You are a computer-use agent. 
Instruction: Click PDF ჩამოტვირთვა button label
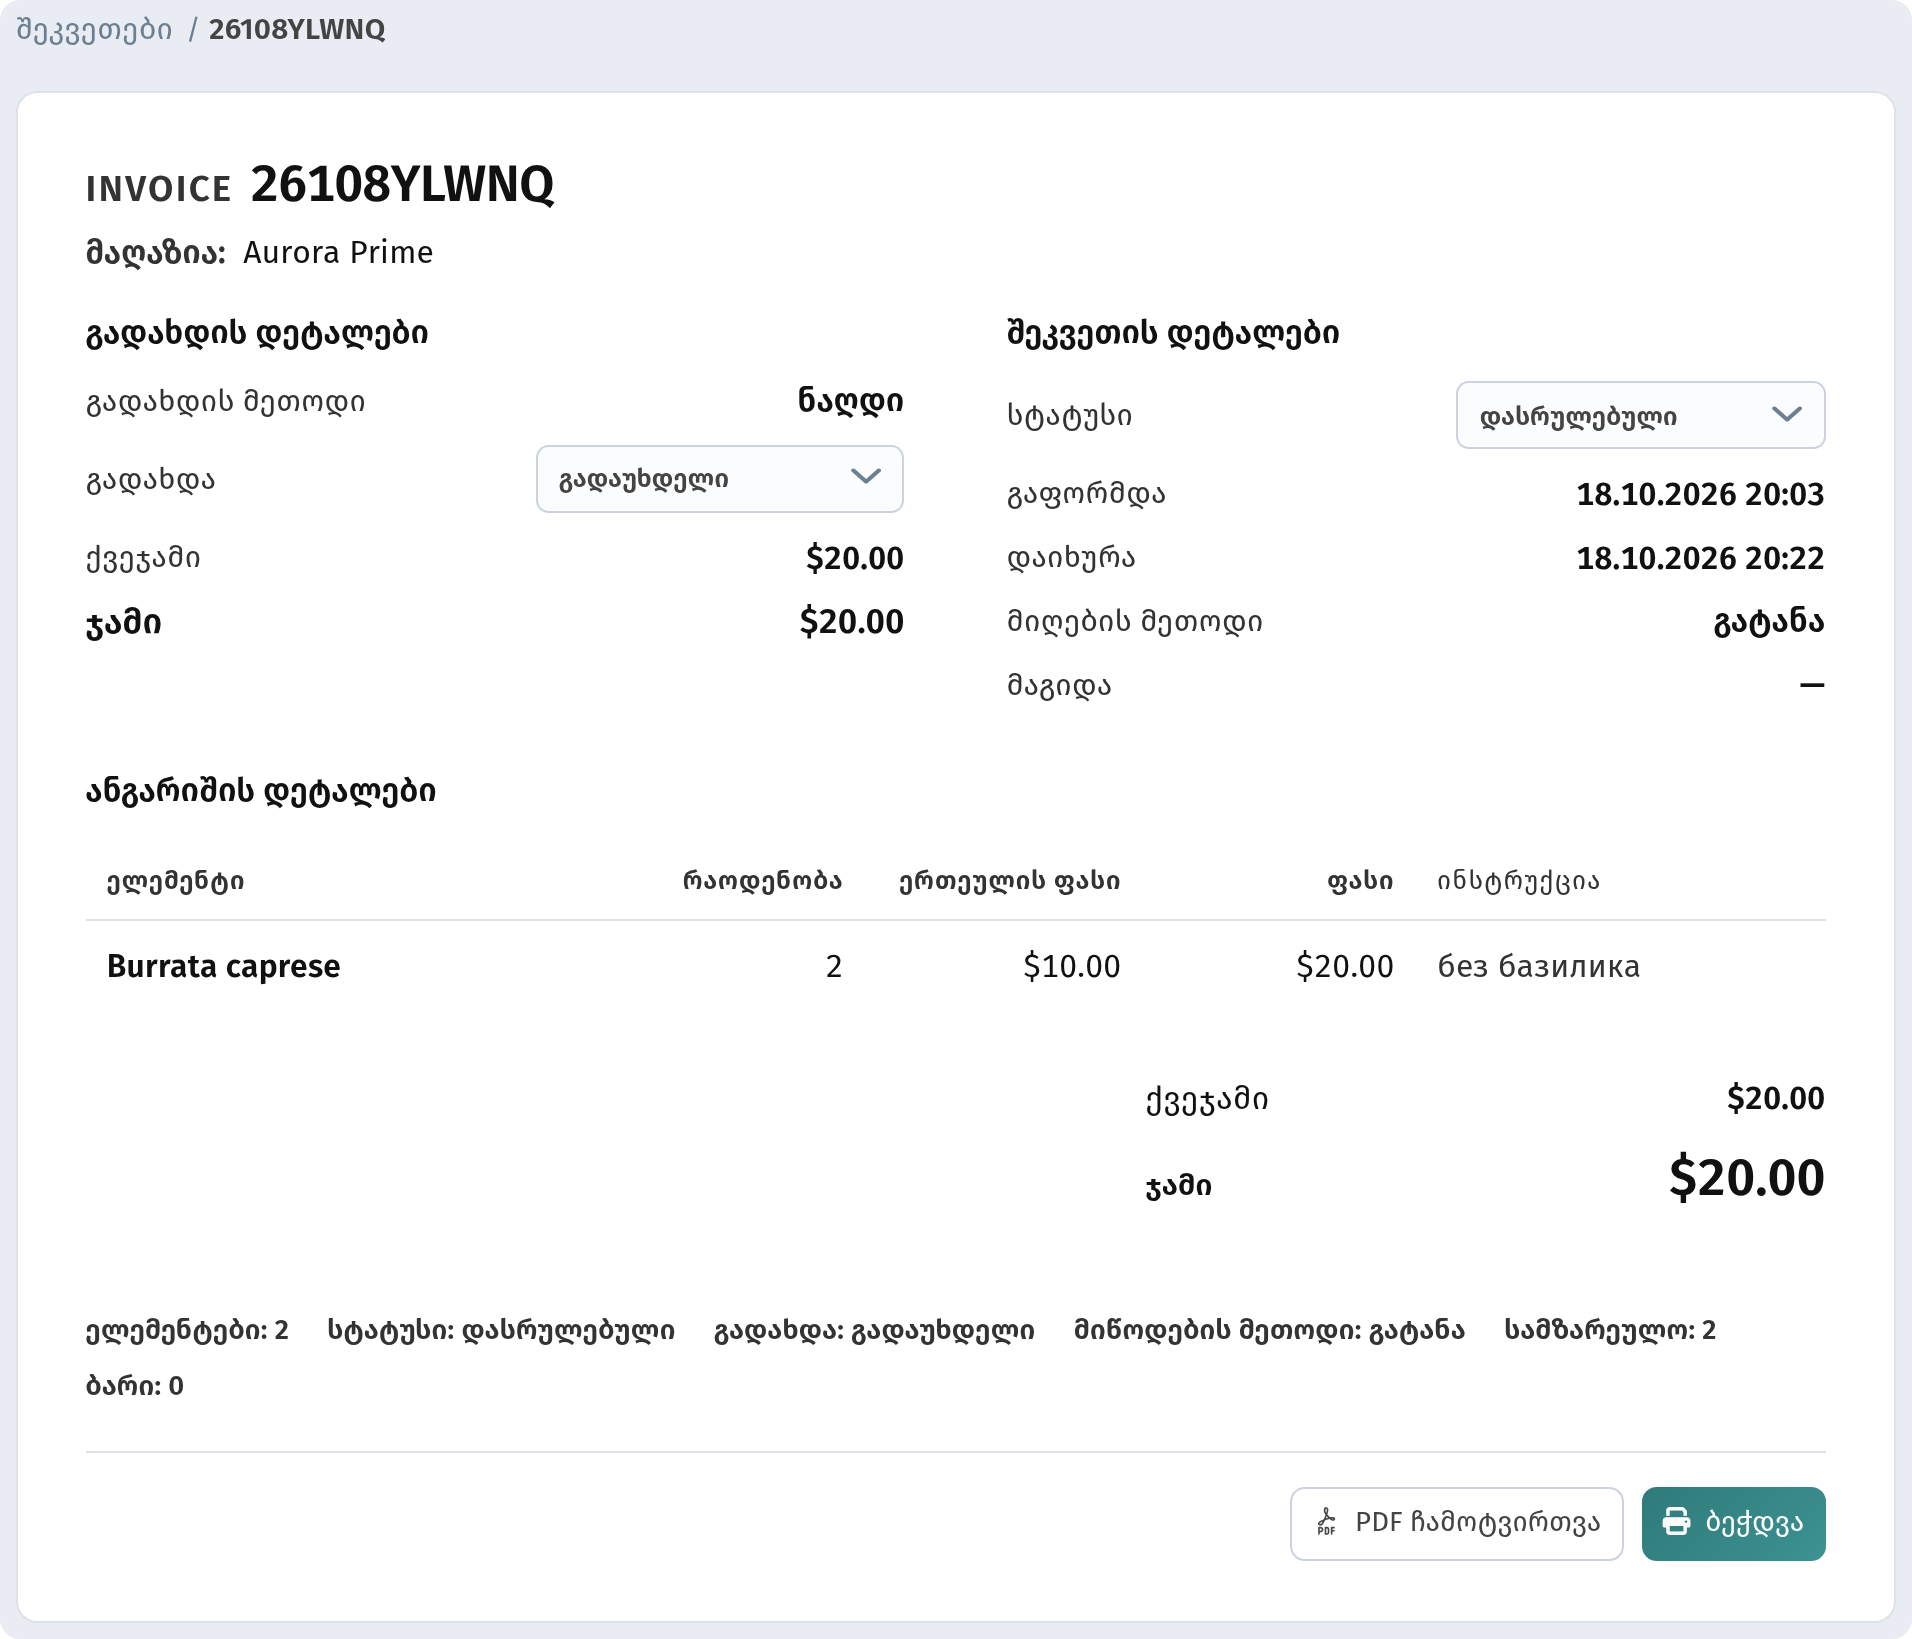pyautogui.click(x=1477, y=1522)
